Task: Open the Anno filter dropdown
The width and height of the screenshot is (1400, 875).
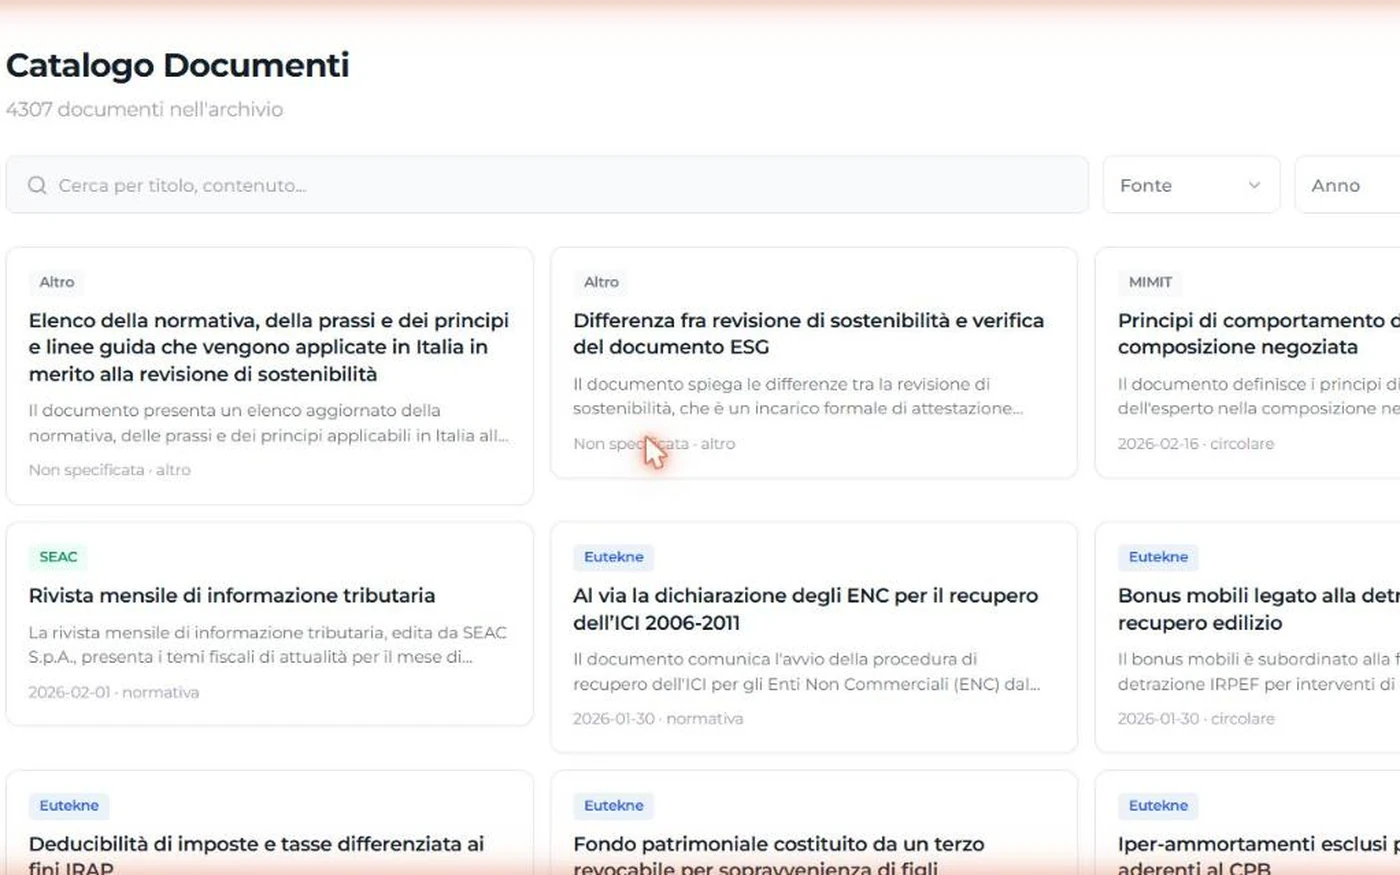Action: point(1347,185)
